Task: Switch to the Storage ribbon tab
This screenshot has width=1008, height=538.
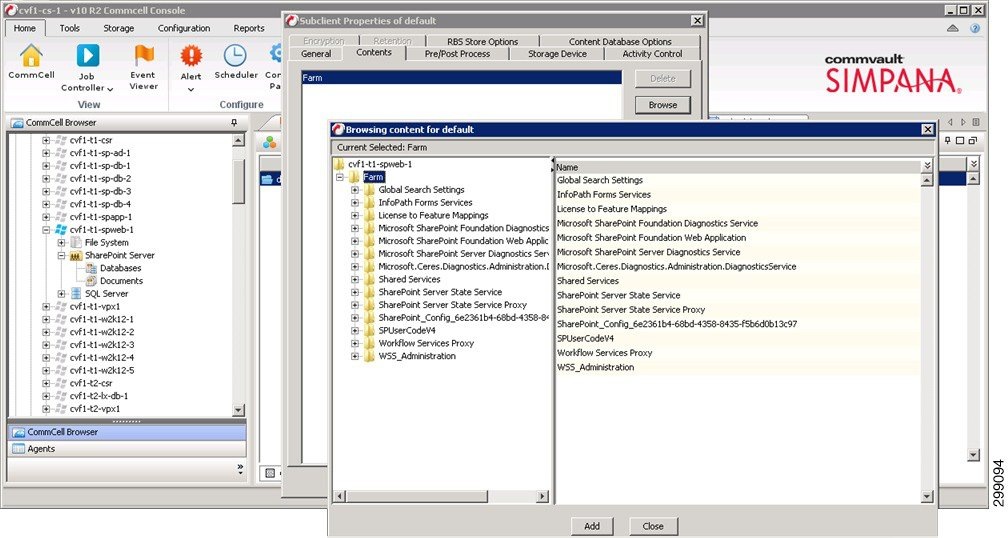Action: (x=118, y=28)
